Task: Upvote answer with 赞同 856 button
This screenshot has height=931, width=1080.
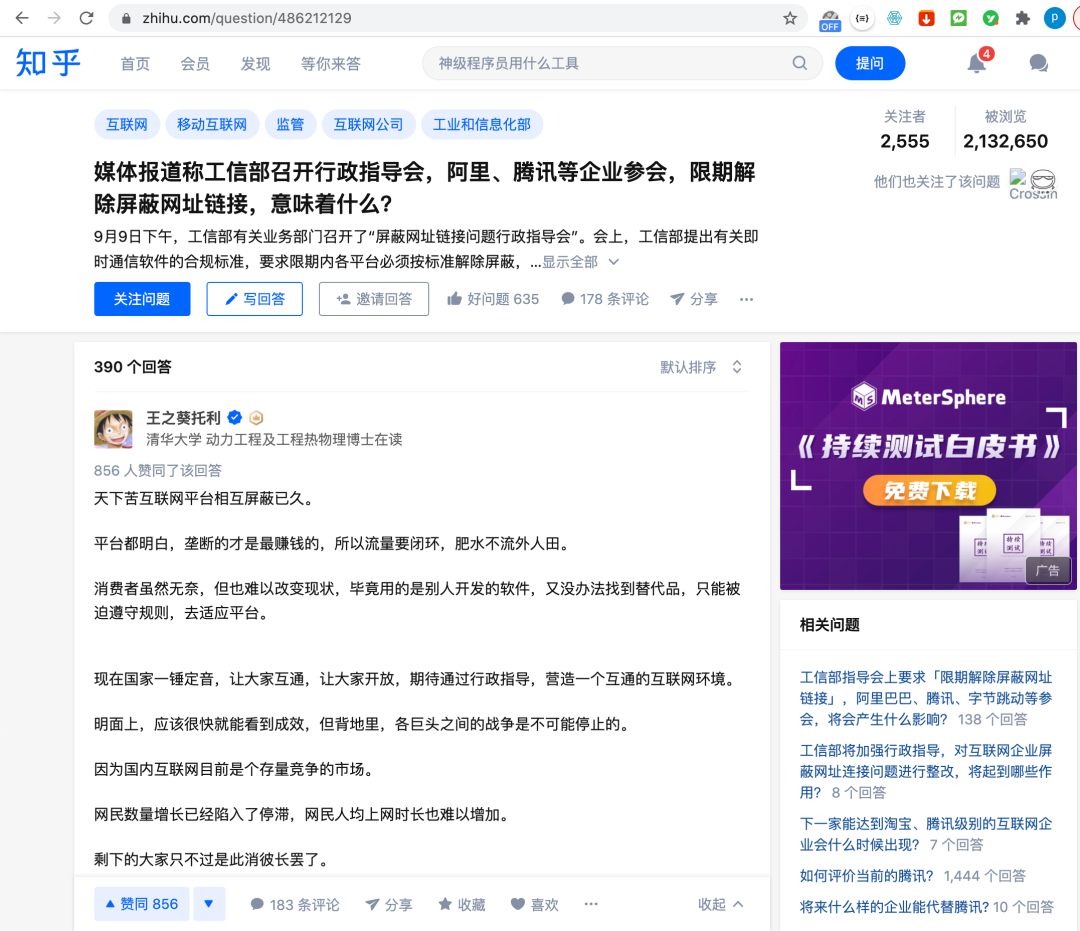Action: pos(142,904)
